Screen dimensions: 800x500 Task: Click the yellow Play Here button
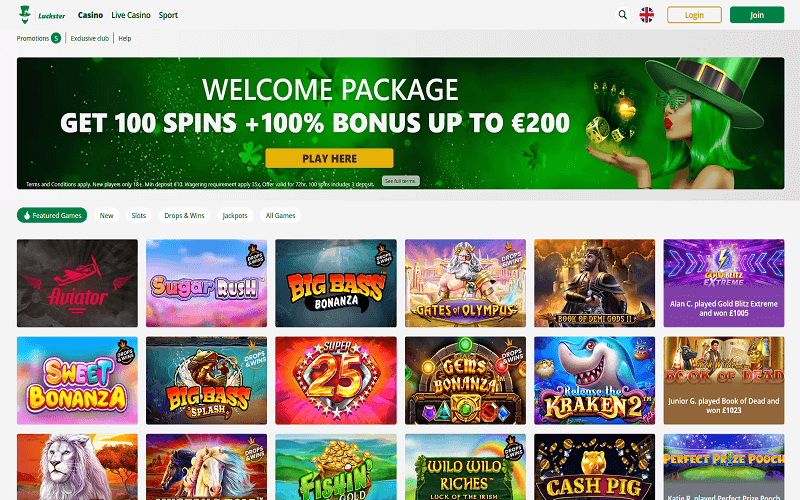coord(329,158)
